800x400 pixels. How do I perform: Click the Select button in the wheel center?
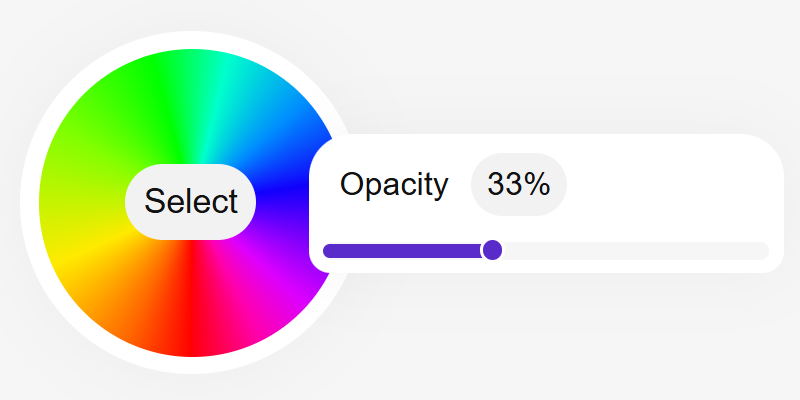(x=190, y=202)
